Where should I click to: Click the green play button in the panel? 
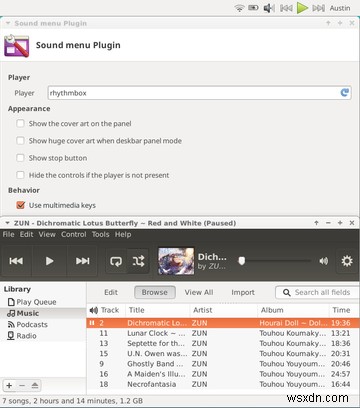302,8
